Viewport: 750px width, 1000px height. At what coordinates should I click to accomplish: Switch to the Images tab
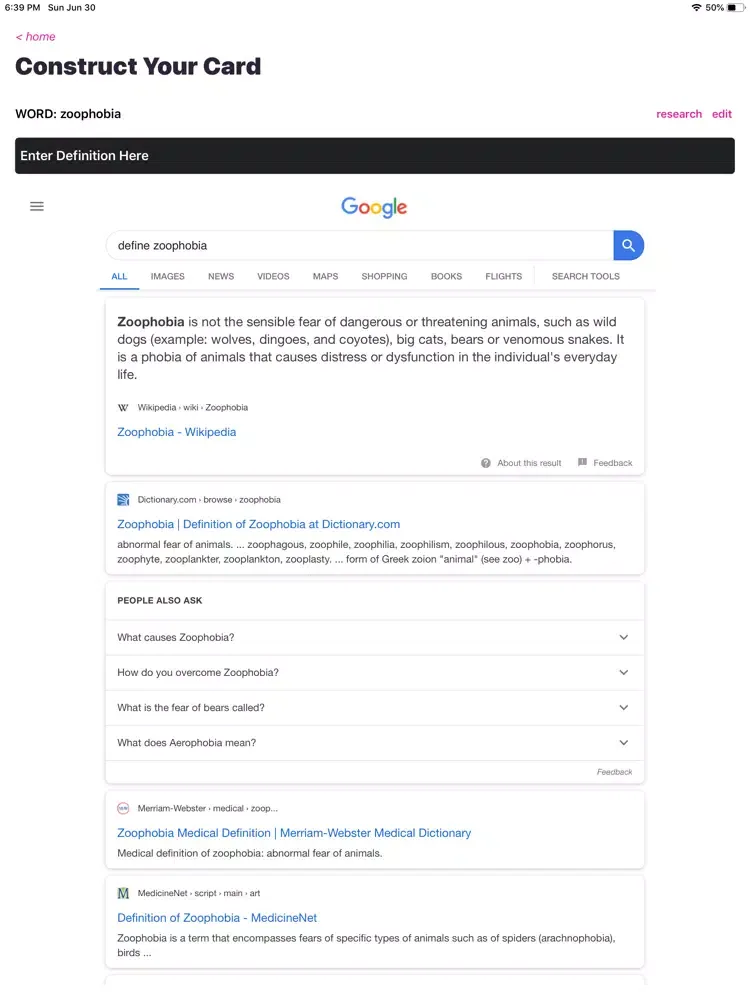pyautogui.click(x=168, y=276)
